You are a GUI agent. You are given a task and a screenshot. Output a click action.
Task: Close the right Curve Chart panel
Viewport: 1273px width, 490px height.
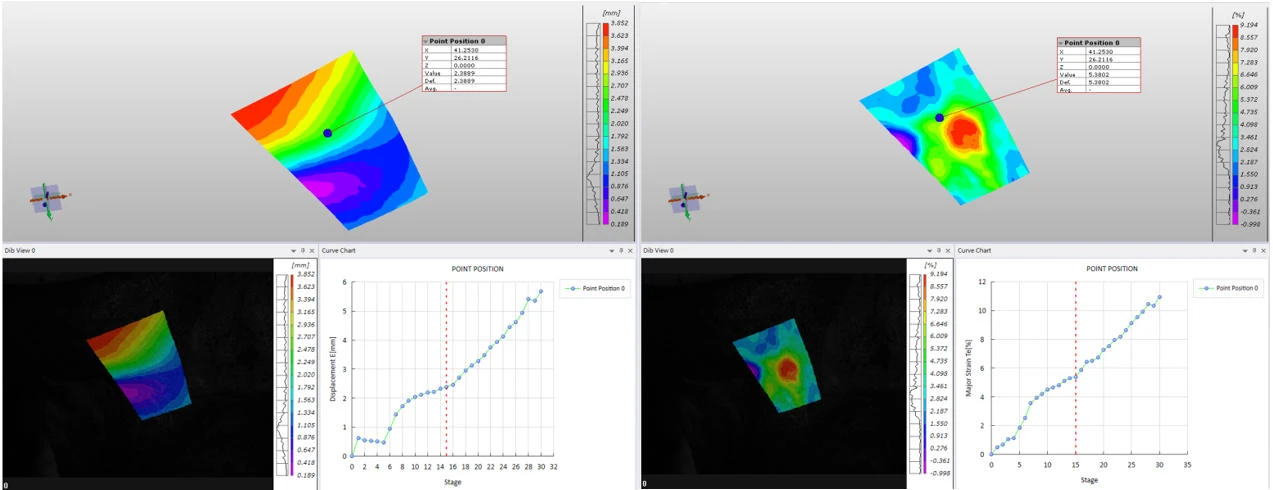(1263, 250)
